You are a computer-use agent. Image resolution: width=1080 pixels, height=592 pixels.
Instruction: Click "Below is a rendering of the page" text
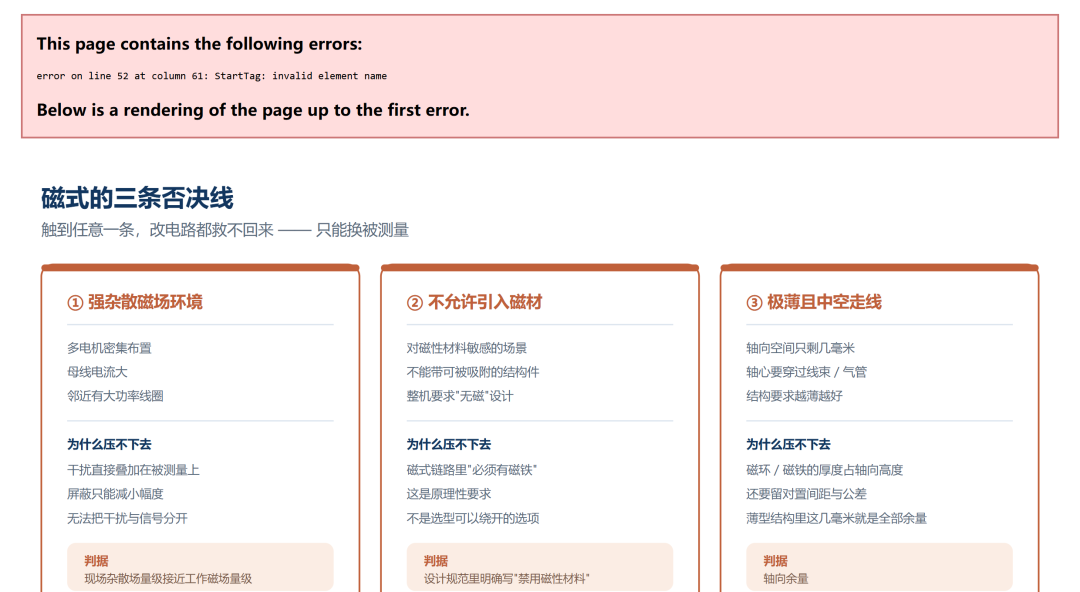coord(253,110)
